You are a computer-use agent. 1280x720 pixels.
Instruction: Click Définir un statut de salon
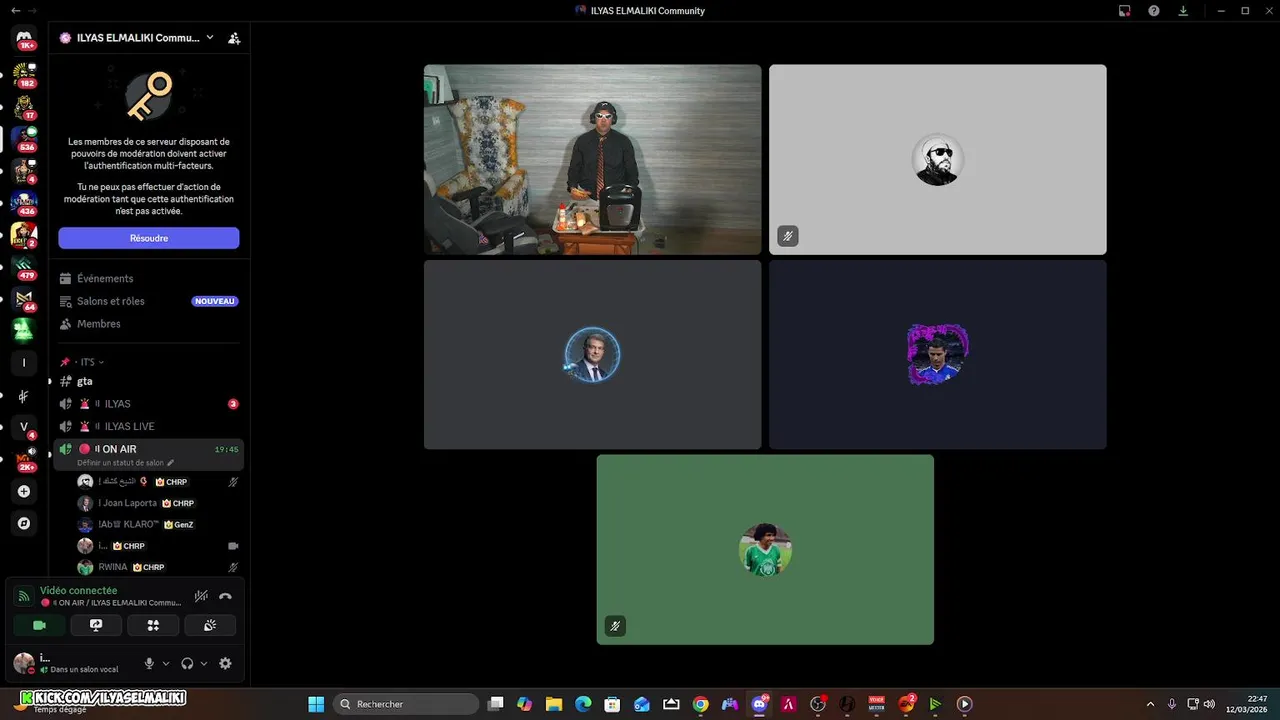pos(120,463)
